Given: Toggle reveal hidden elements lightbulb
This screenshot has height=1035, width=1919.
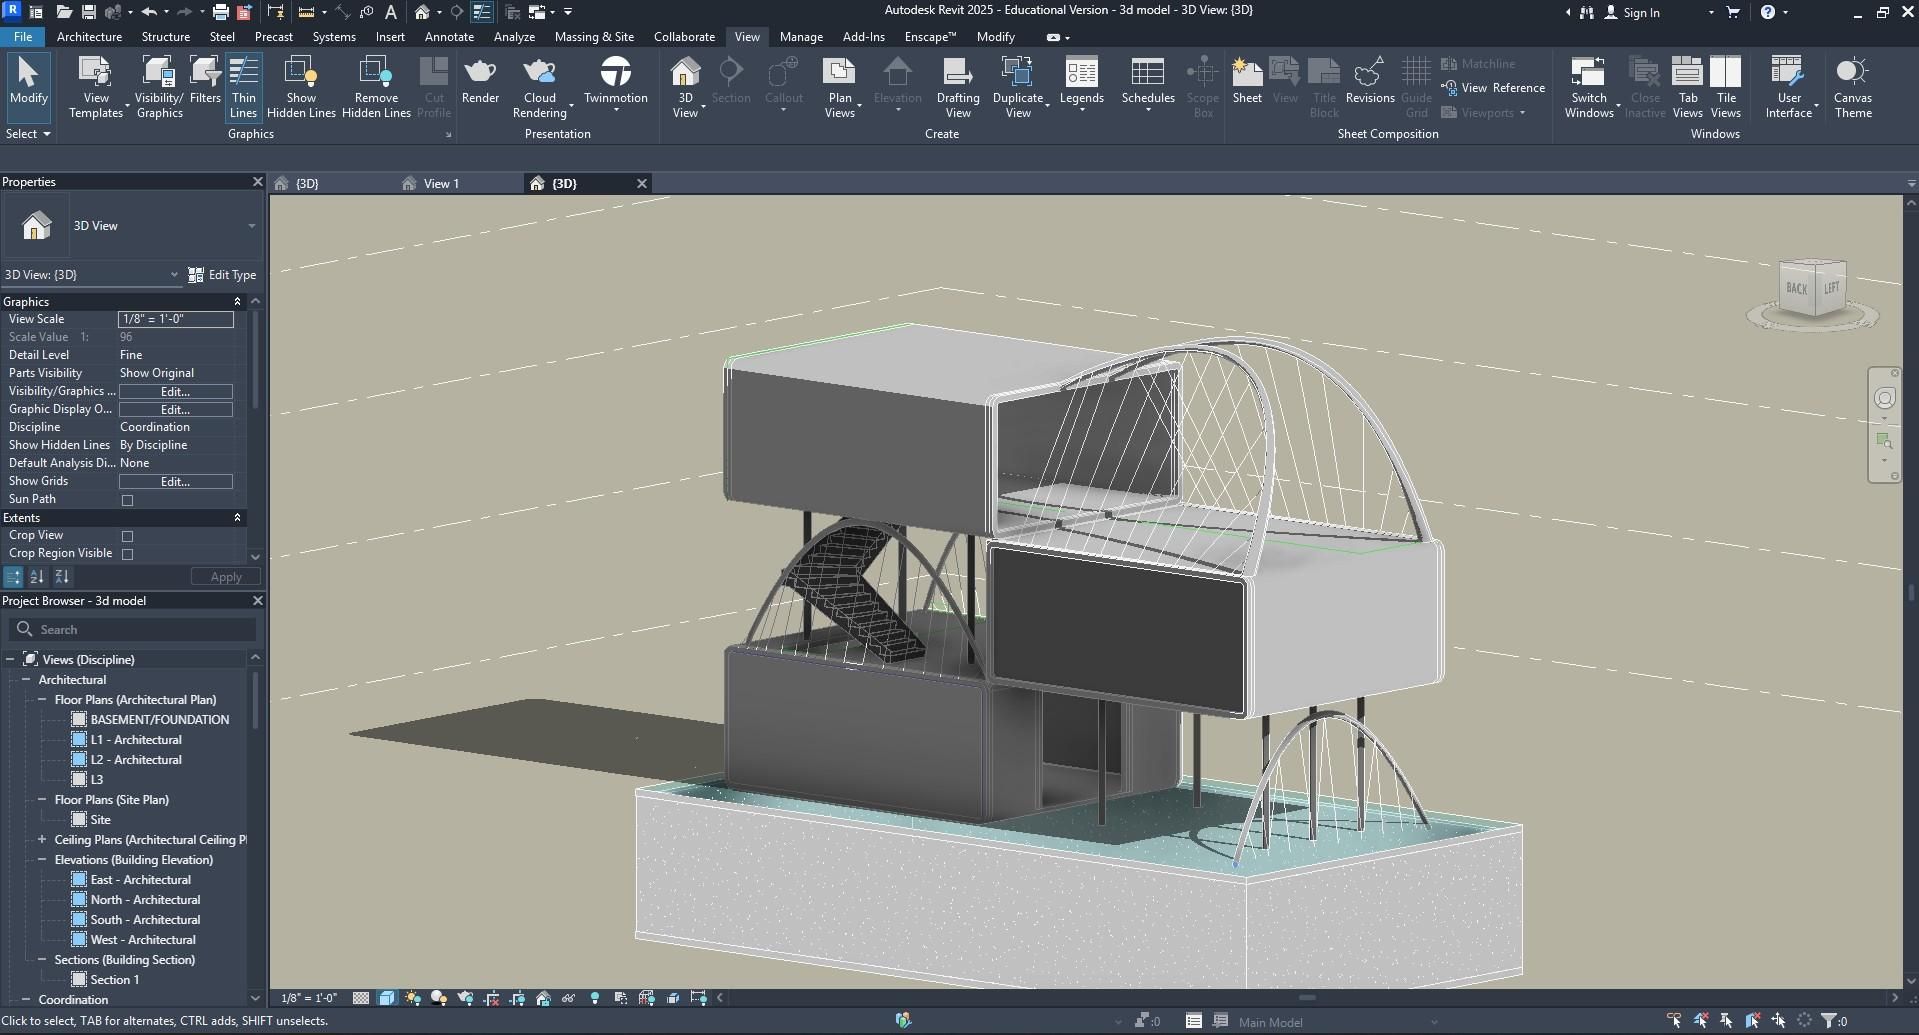Looking at the screenshot, I should point(595,998).
